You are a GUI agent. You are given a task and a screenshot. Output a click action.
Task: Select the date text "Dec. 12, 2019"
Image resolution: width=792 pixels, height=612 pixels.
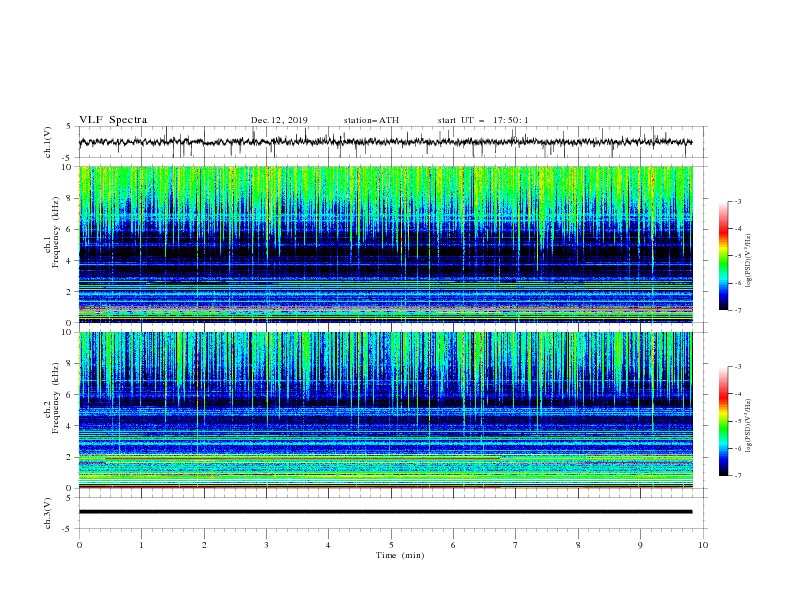[x=279, y=120]
